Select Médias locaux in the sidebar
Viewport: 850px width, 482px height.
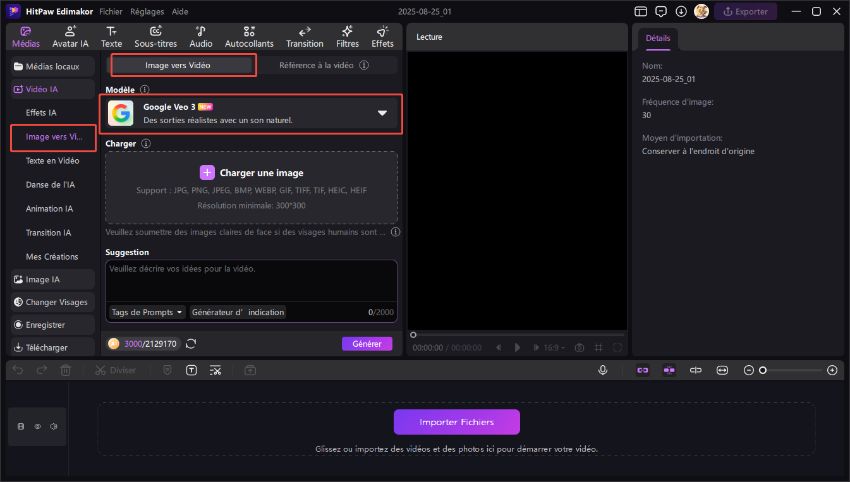pos(53,66)
